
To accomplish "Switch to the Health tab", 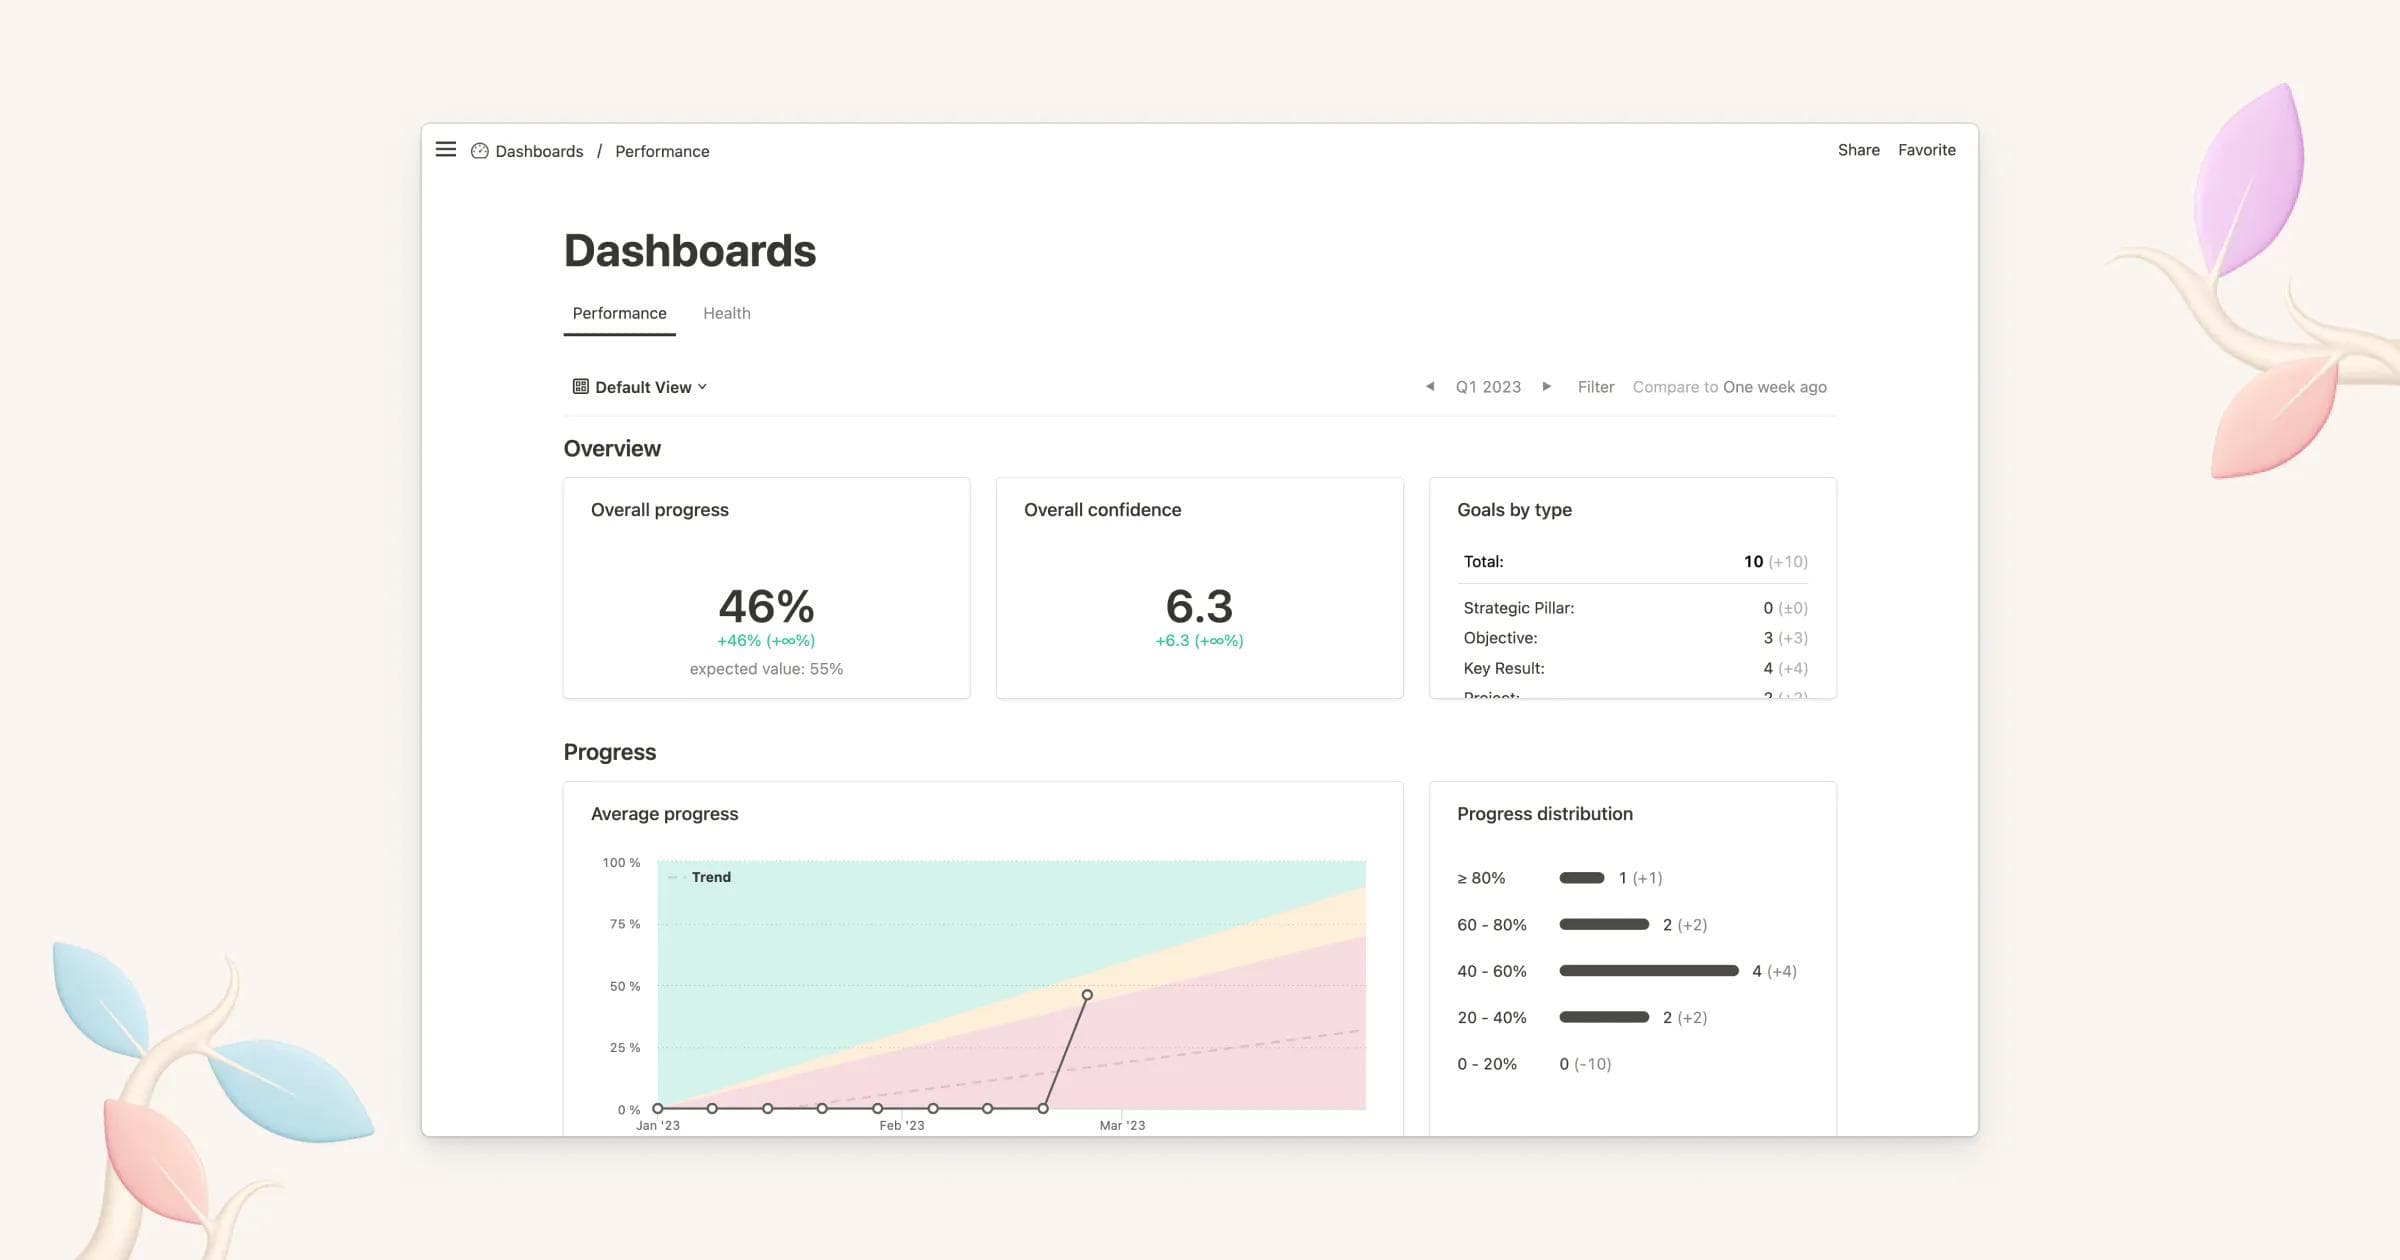I will click(727, 313).
